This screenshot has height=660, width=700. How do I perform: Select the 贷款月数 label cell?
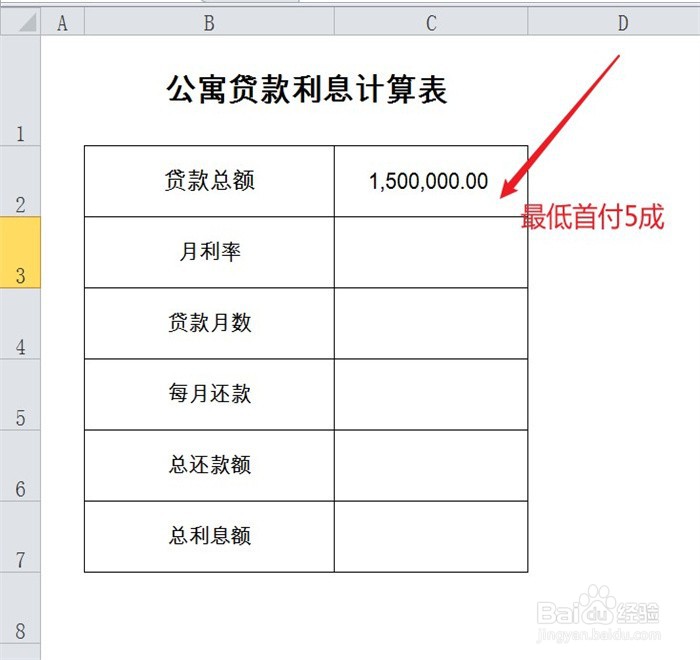(209, 323)
